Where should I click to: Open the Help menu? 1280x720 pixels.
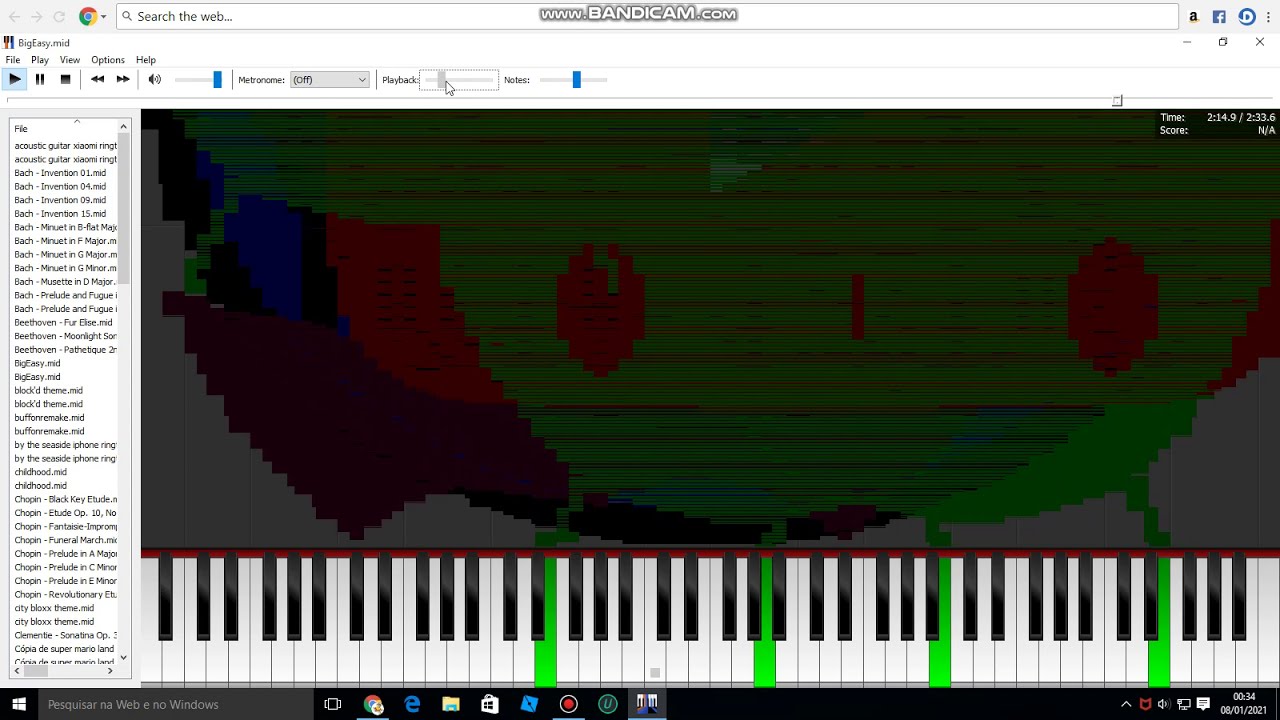tap(146, 60)
